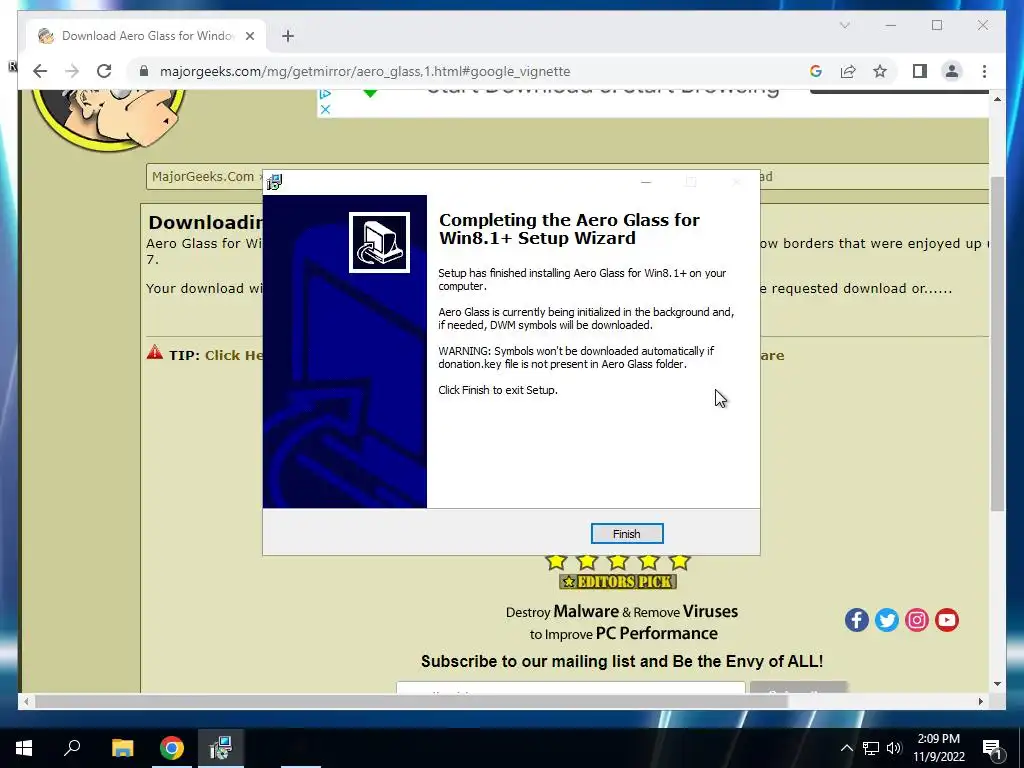Open the MajorGeeks Instagram page
1024x768 pixels.
[916, 620]
